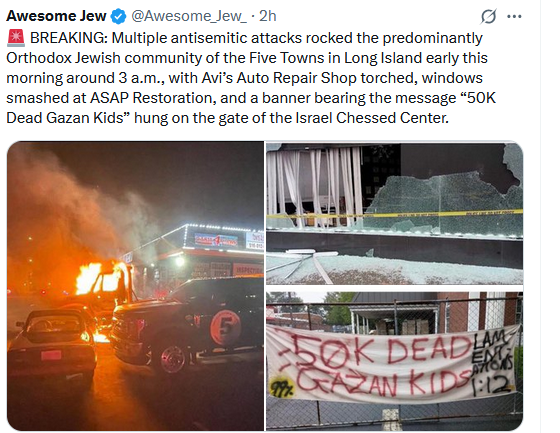Click the dark sedan parked beside the fire
Viewport: 560px width, 433px height.
(x=52, y=343)
